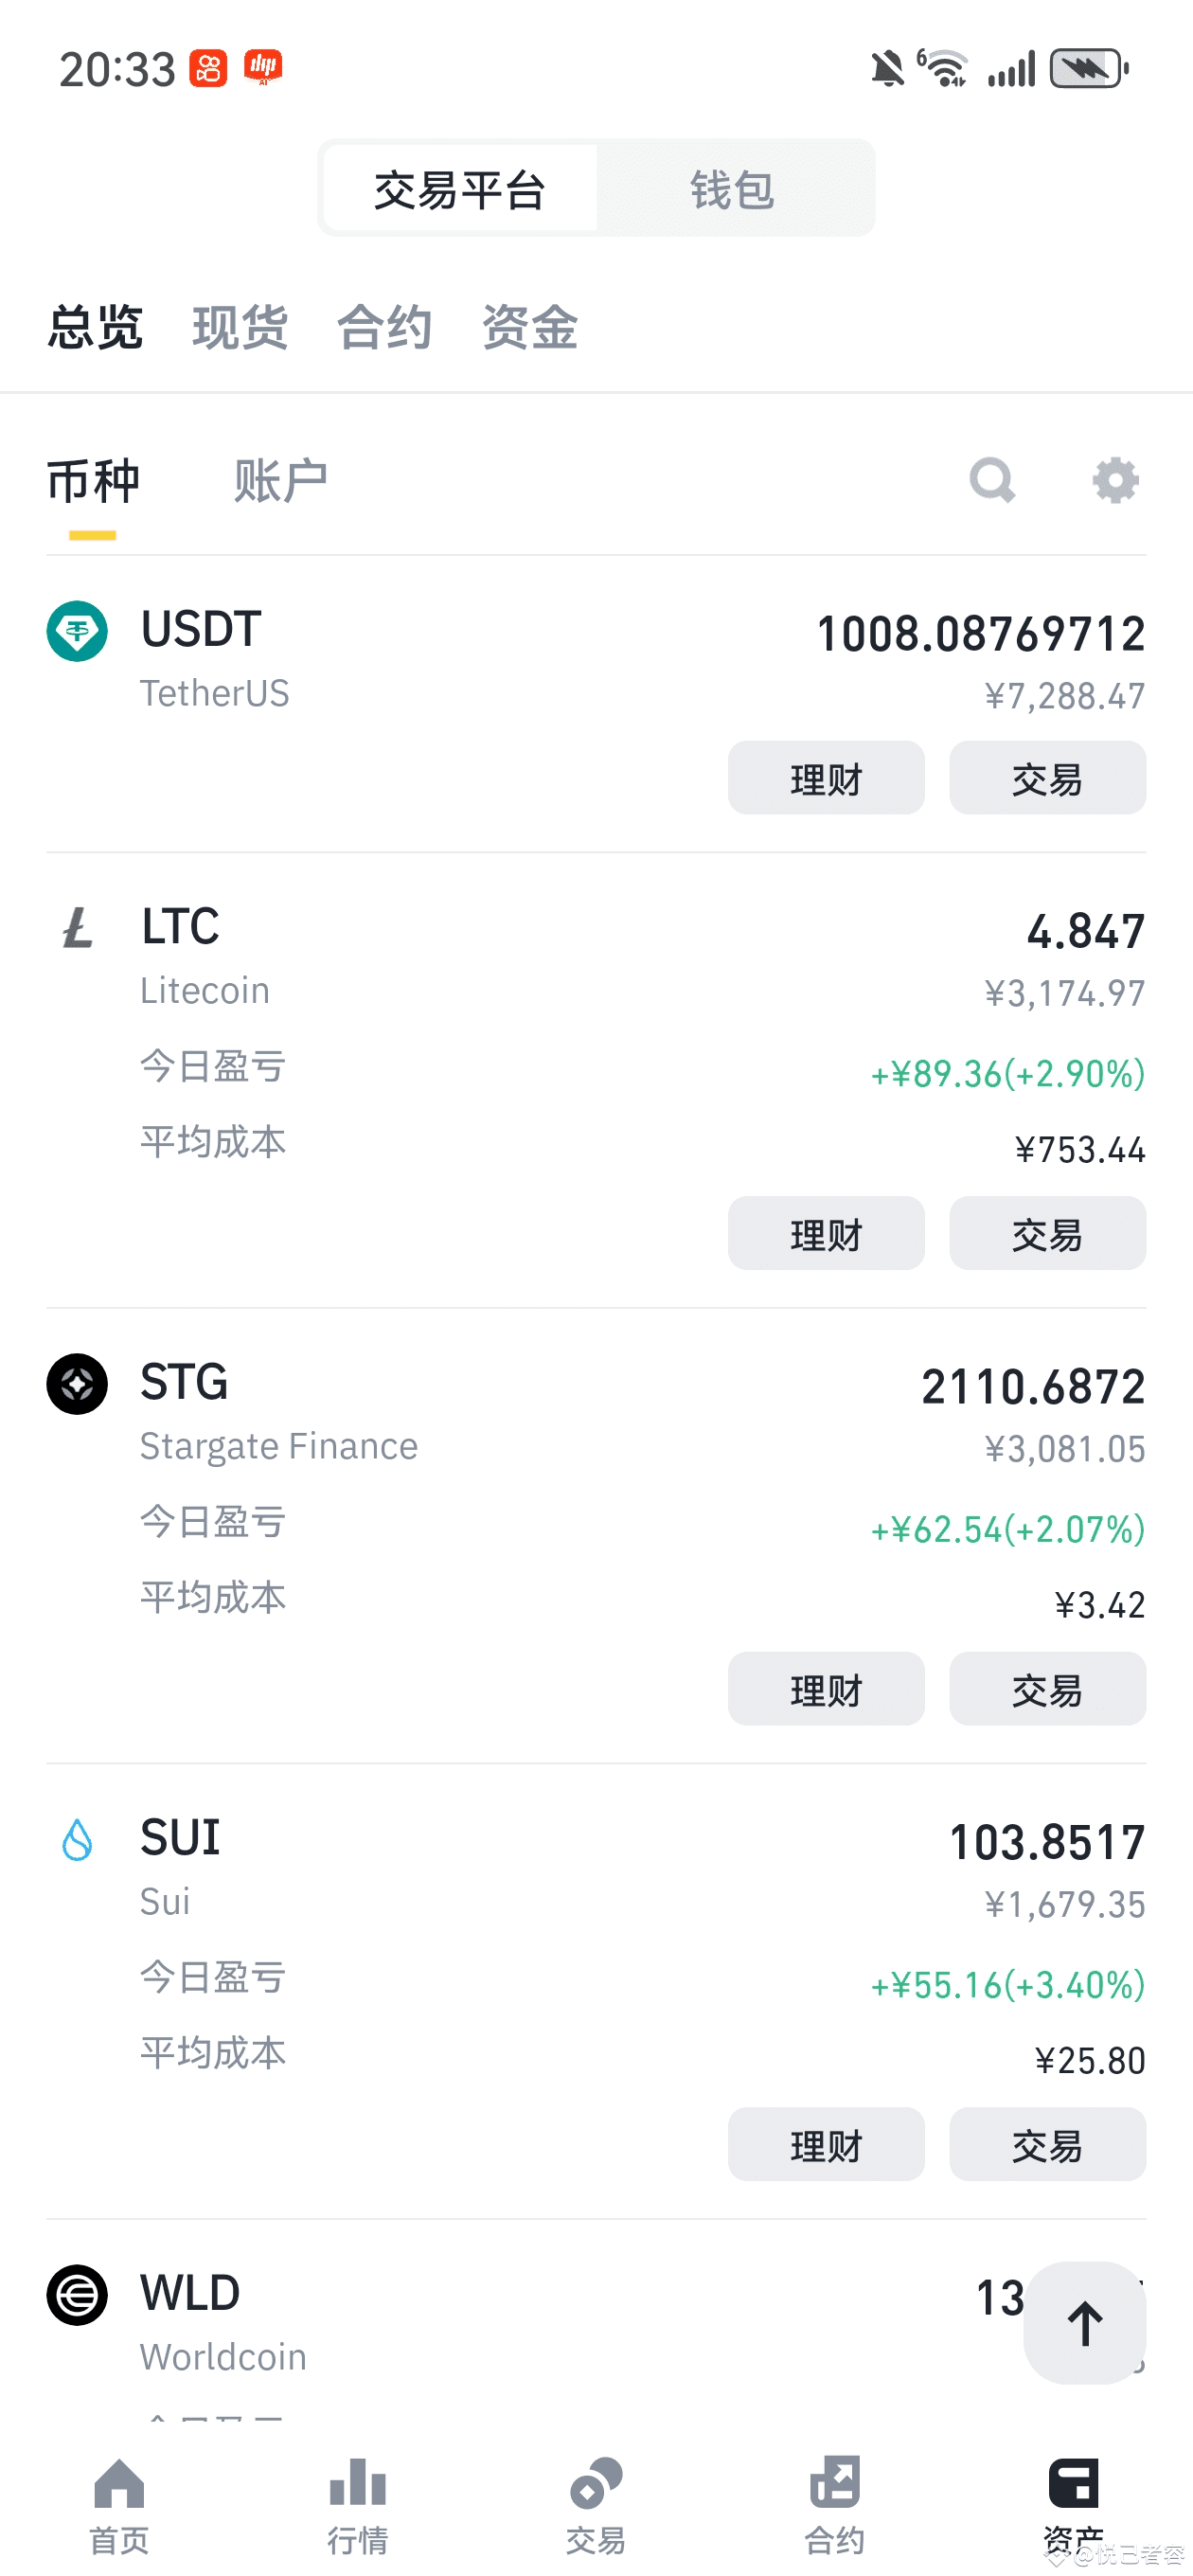Image resolution: width=1193 pixels, height=2576 pixels.
Task: Select the USDT Tether coin icon
Action: pyautogui.click(x=77, y=631)
